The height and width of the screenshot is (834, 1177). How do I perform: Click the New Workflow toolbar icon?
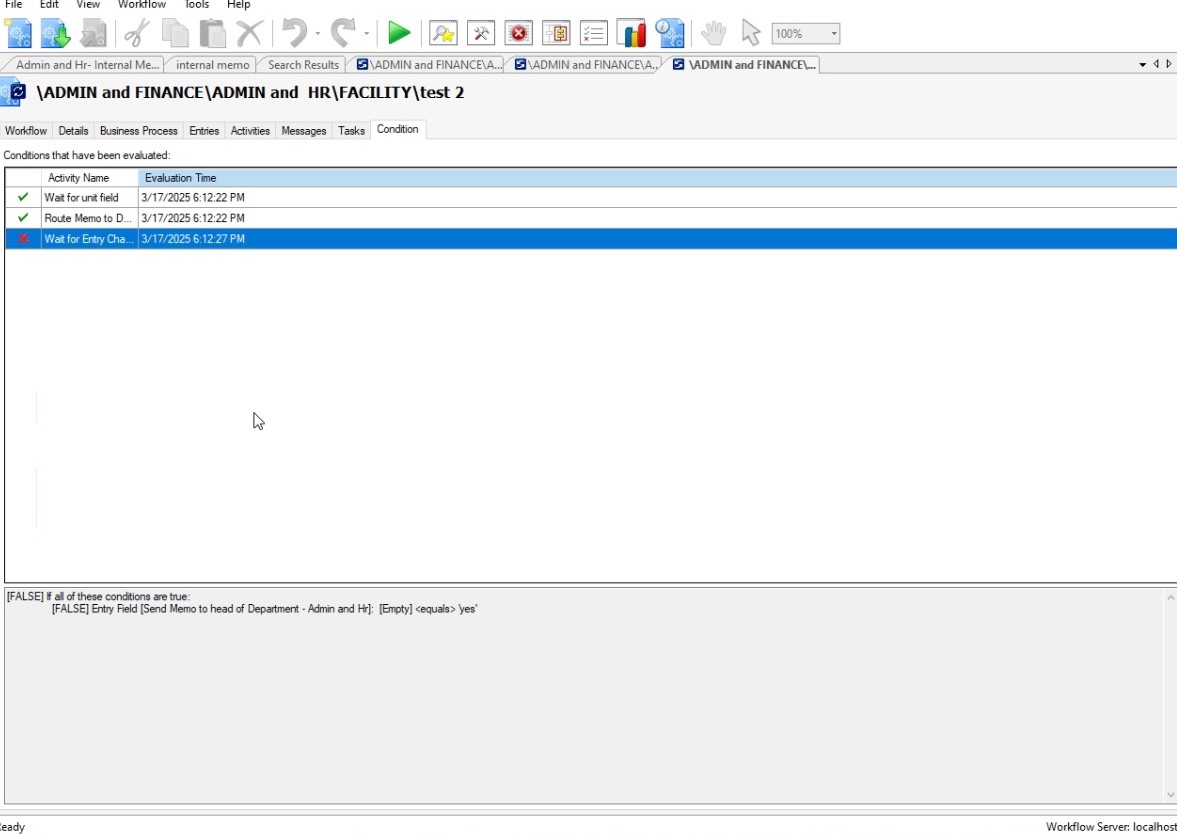point(19,33)
